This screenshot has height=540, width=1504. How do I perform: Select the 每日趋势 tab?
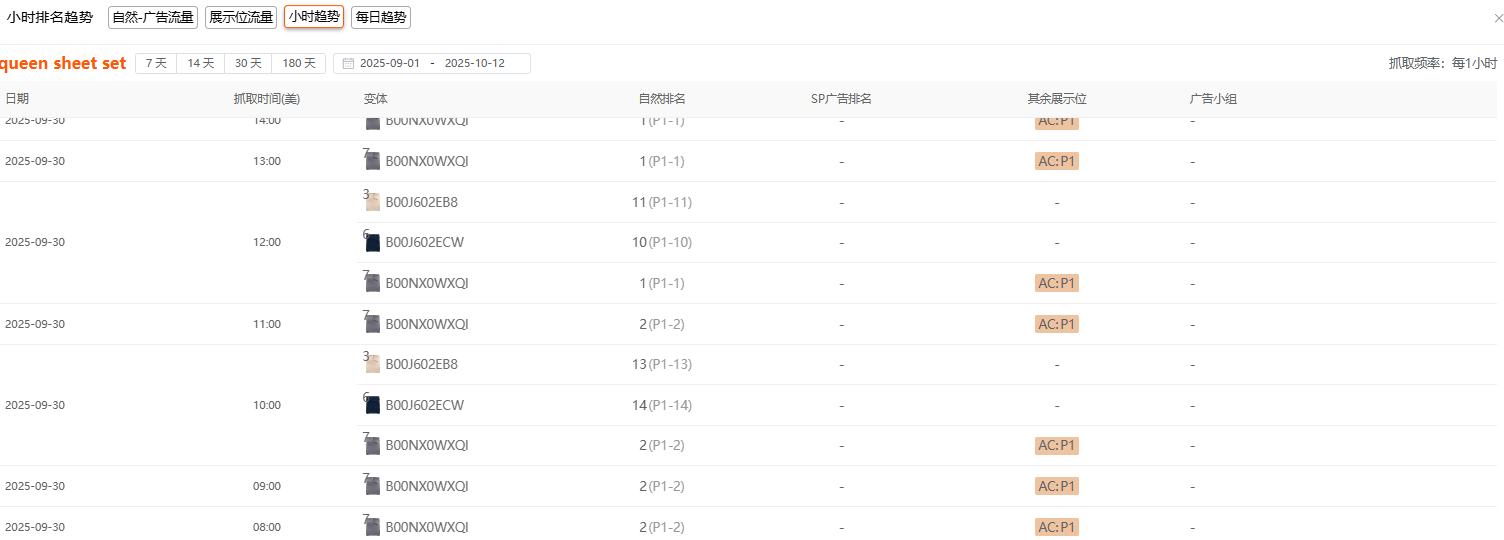pyautogui.click(x=381, y=17)
